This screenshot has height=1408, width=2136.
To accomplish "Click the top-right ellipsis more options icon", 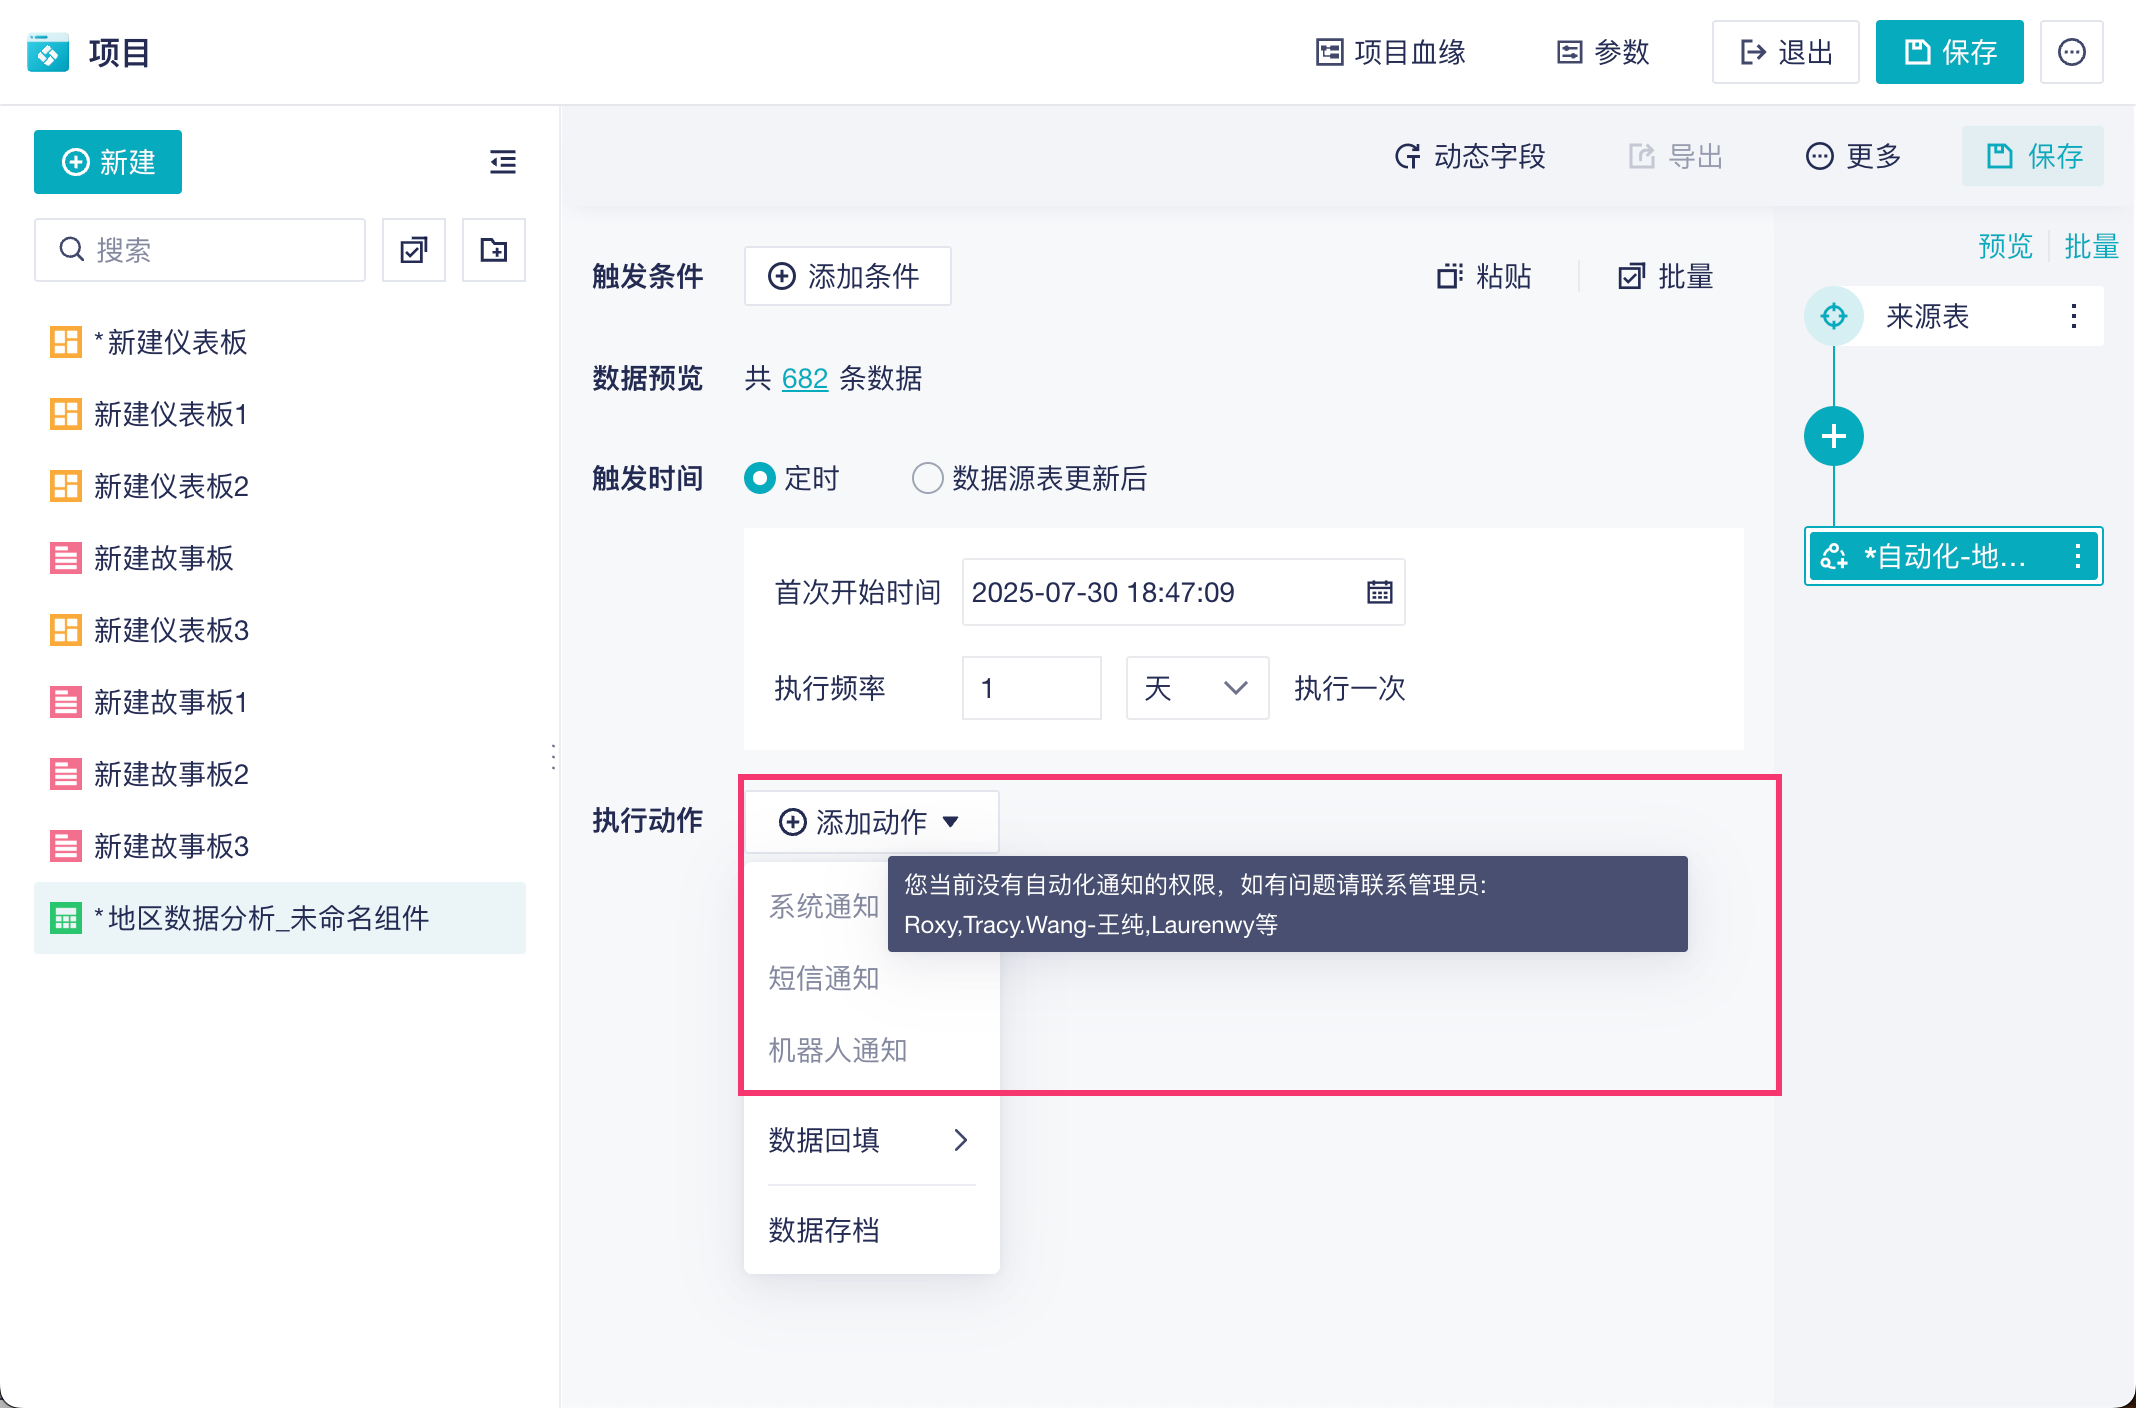I will 2071,52.
